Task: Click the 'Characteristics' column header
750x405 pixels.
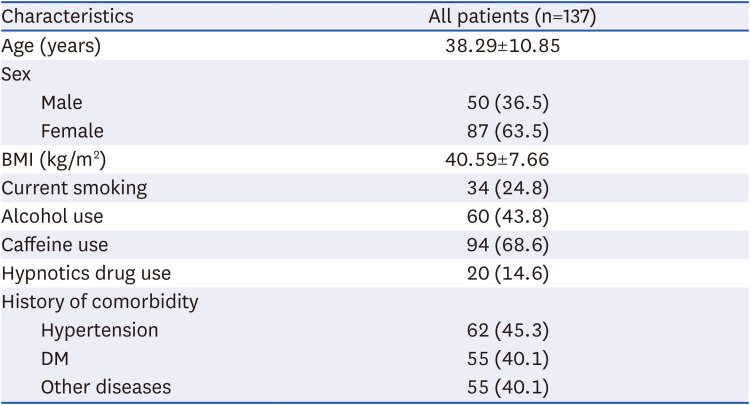Action: (67, 17)
